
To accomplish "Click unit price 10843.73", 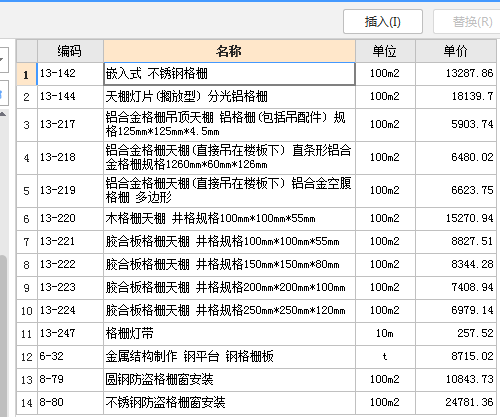I will click(x=456, y=380).
